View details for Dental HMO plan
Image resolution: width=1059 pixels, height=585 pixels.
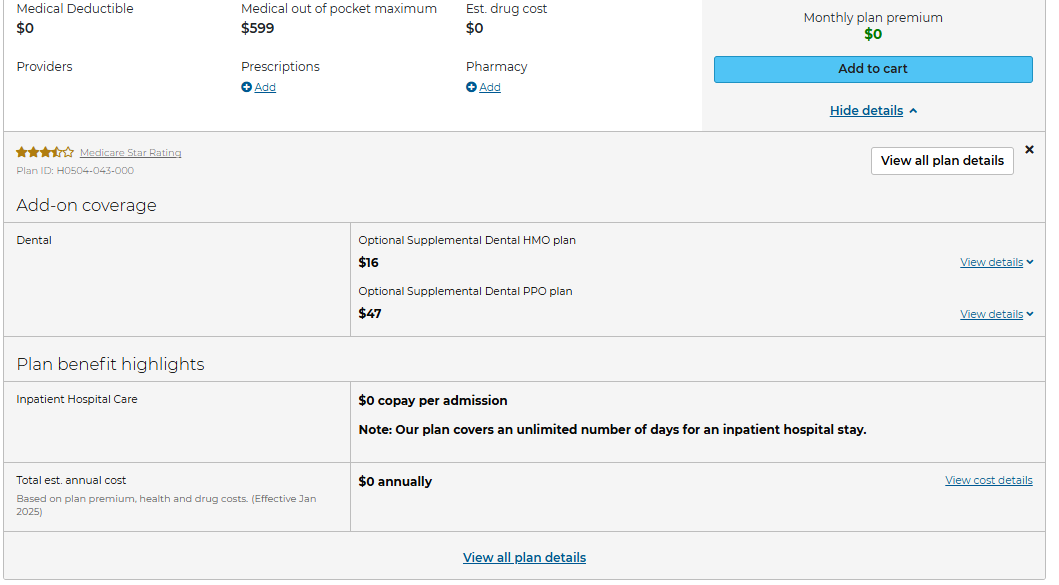pyautogui.click(x=991, y=262)
